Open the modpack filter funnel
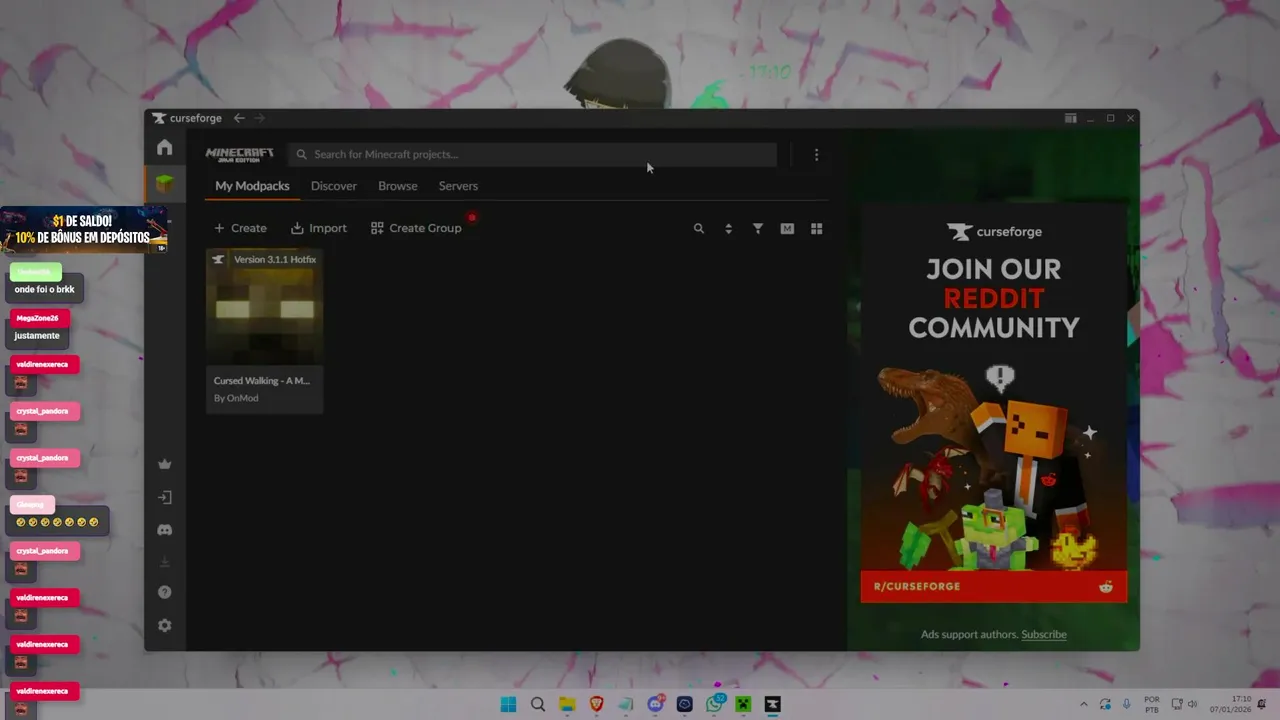 758,229
